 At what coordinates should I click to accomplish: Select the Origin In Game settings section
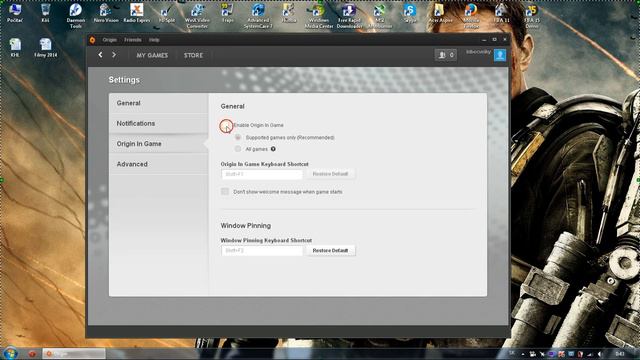[159, 144]
